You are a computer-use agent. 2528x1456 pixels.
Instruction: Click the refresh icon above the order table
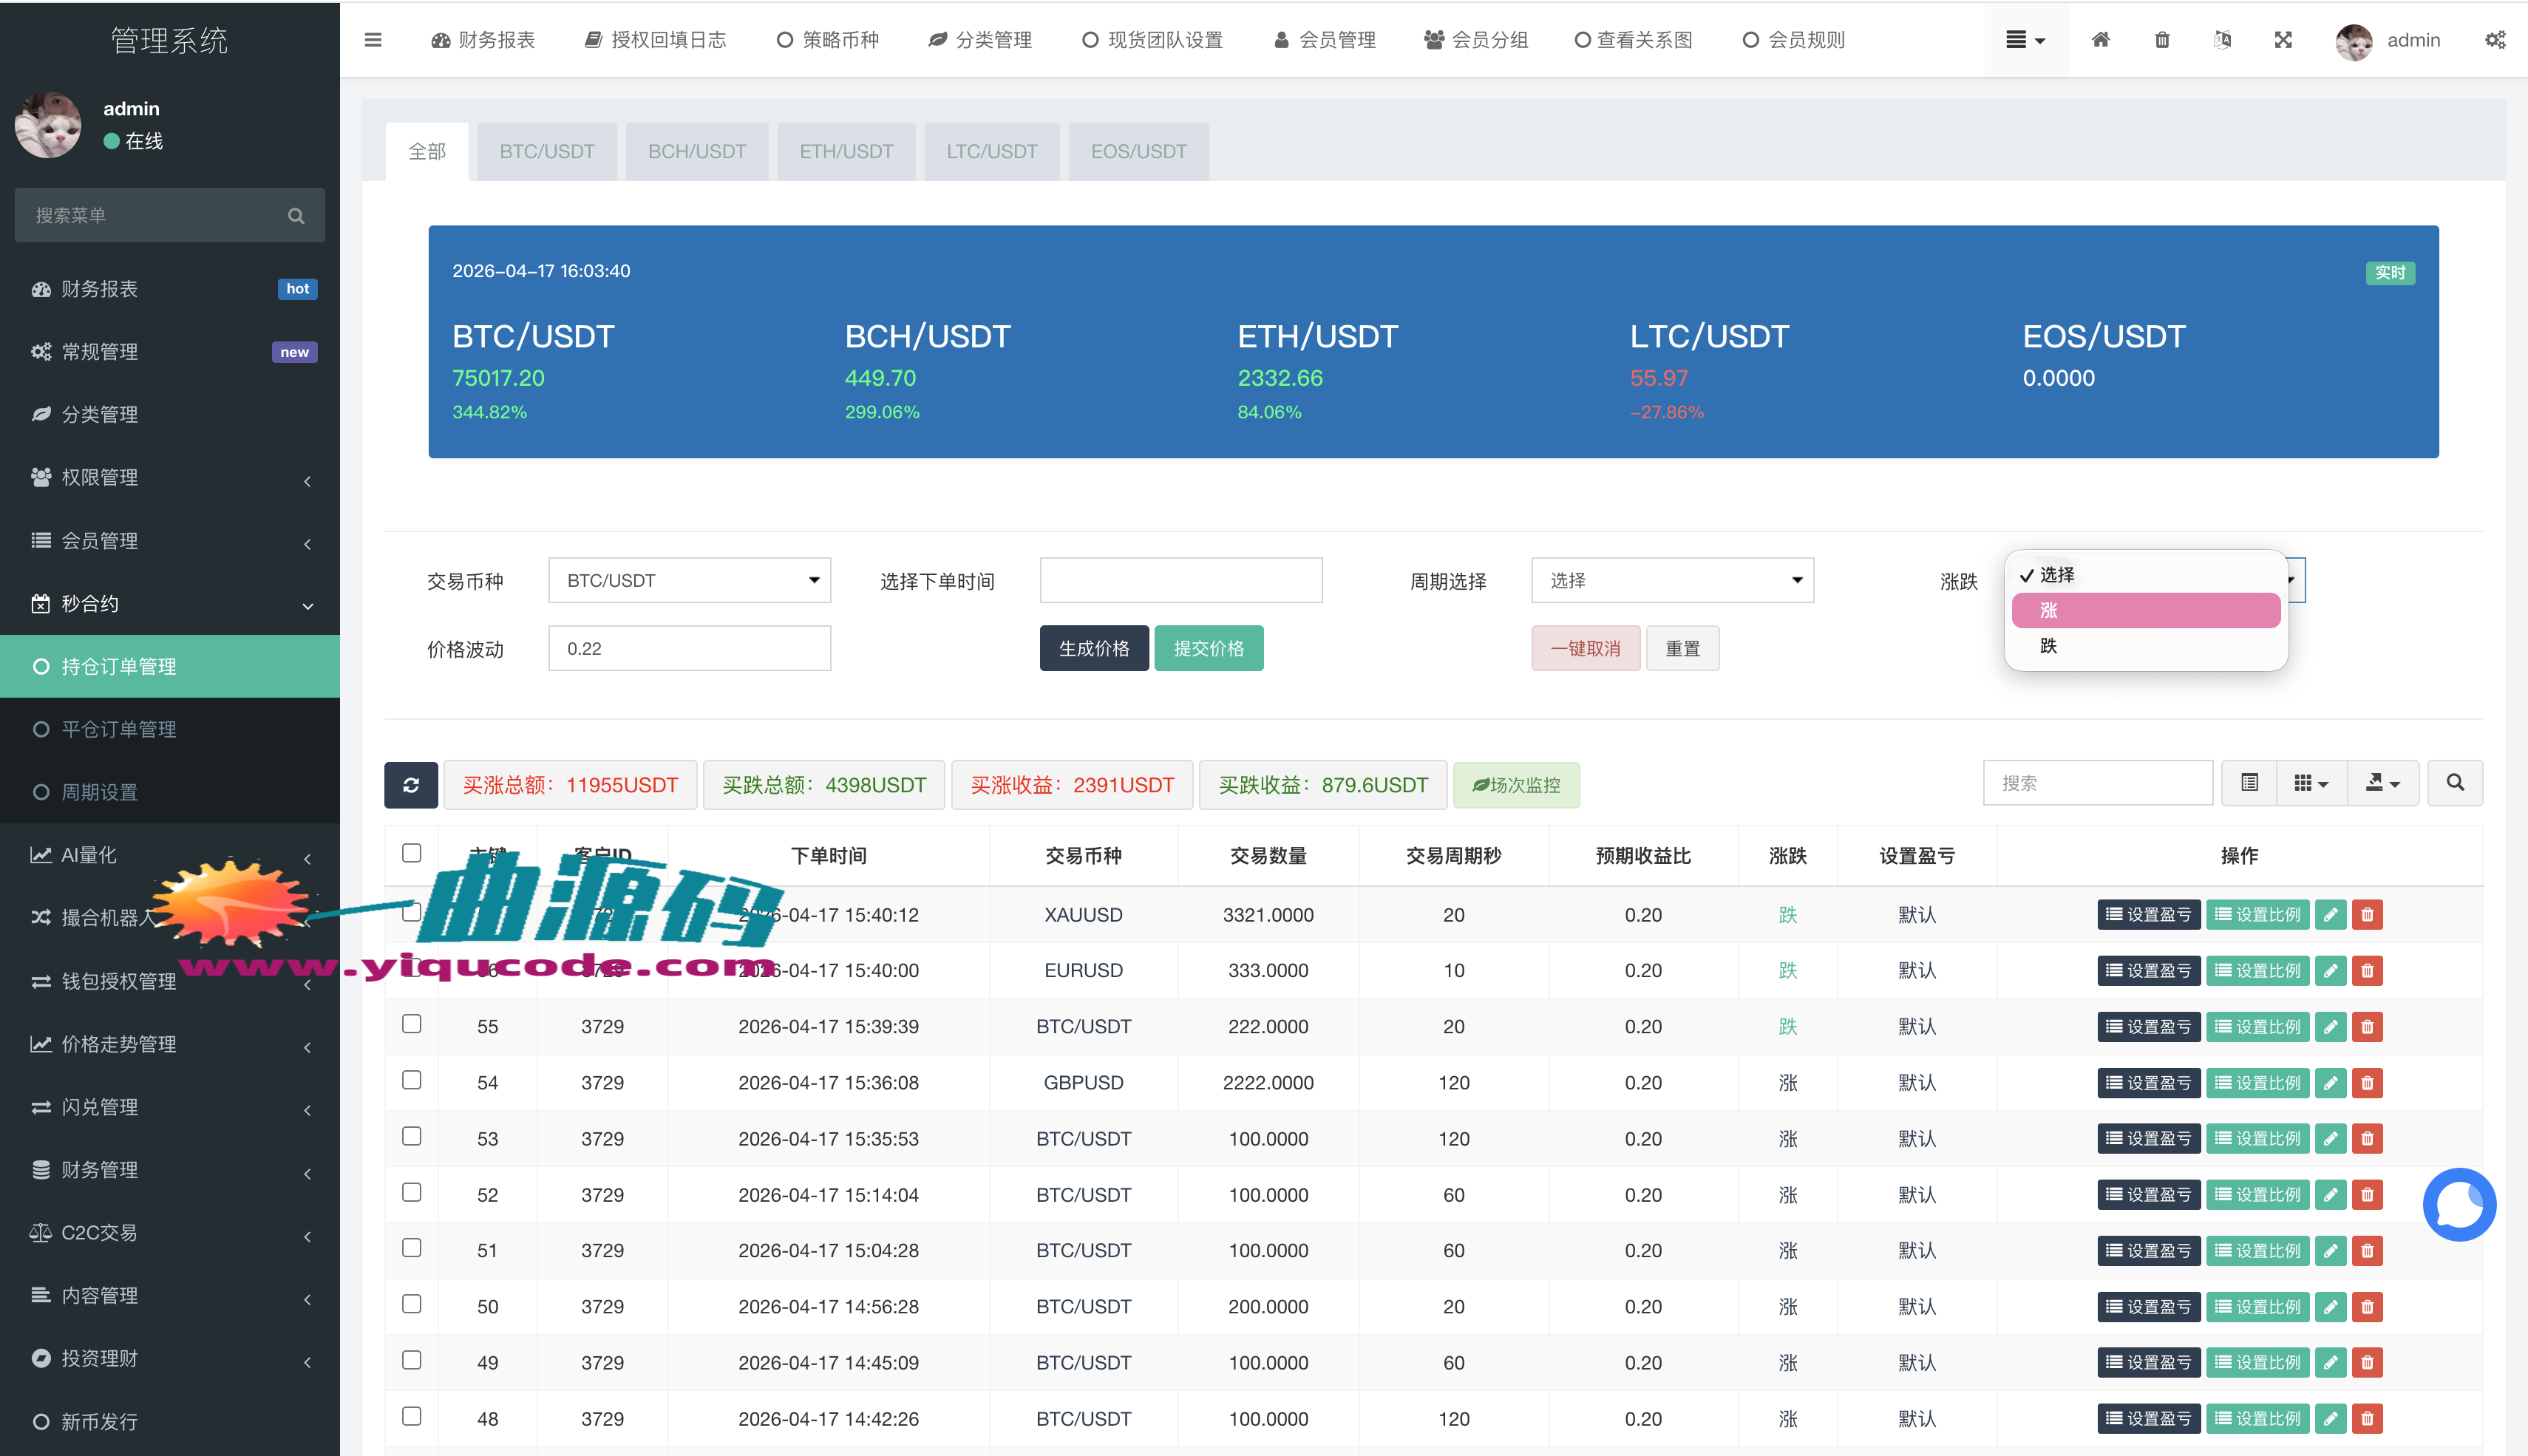tap(411, 785)
